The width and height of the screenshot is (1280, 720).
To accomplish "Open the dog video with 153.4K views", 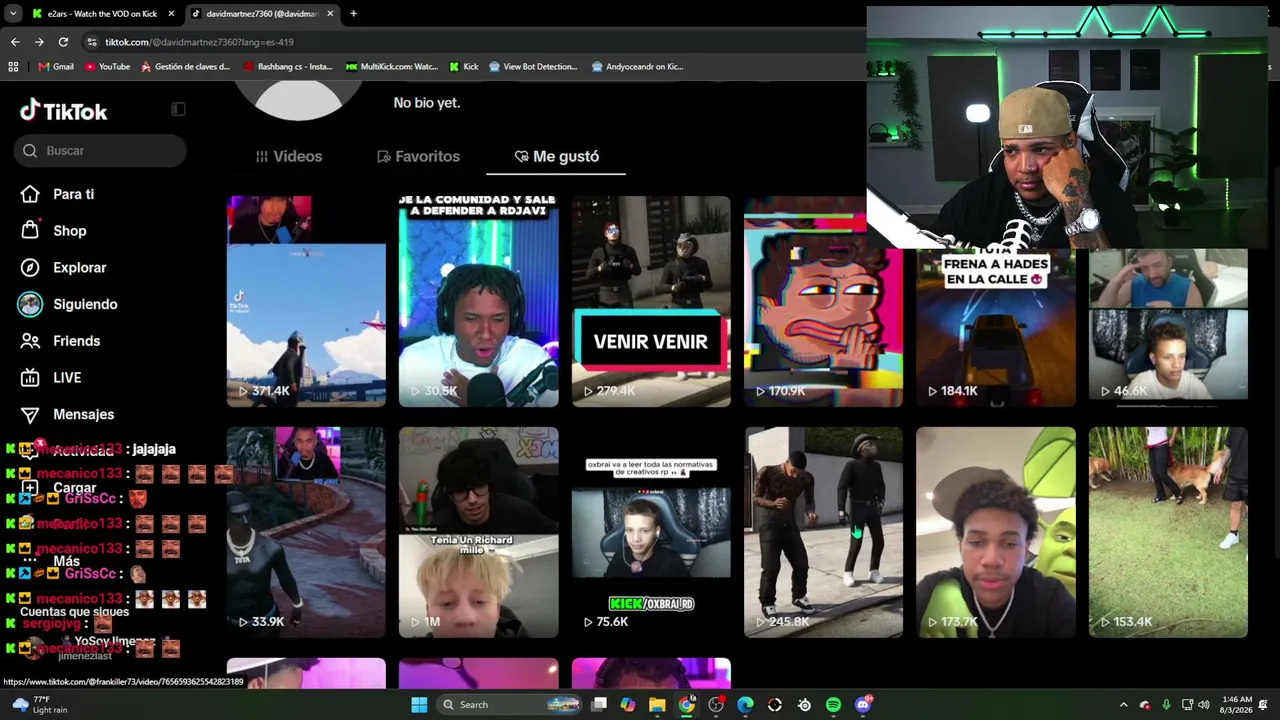I will [x=1168, y=532].
